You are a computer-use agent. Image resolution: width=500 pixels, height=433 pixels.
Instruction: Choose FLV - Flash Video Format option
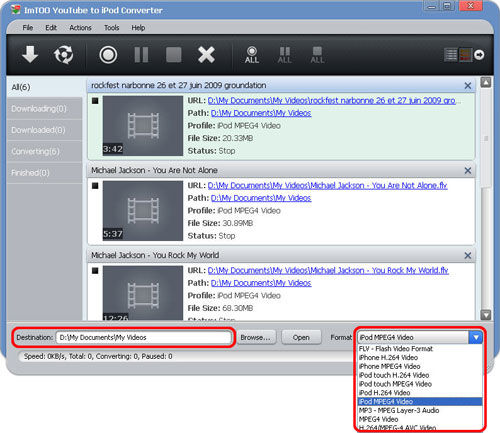coord(420,349)
